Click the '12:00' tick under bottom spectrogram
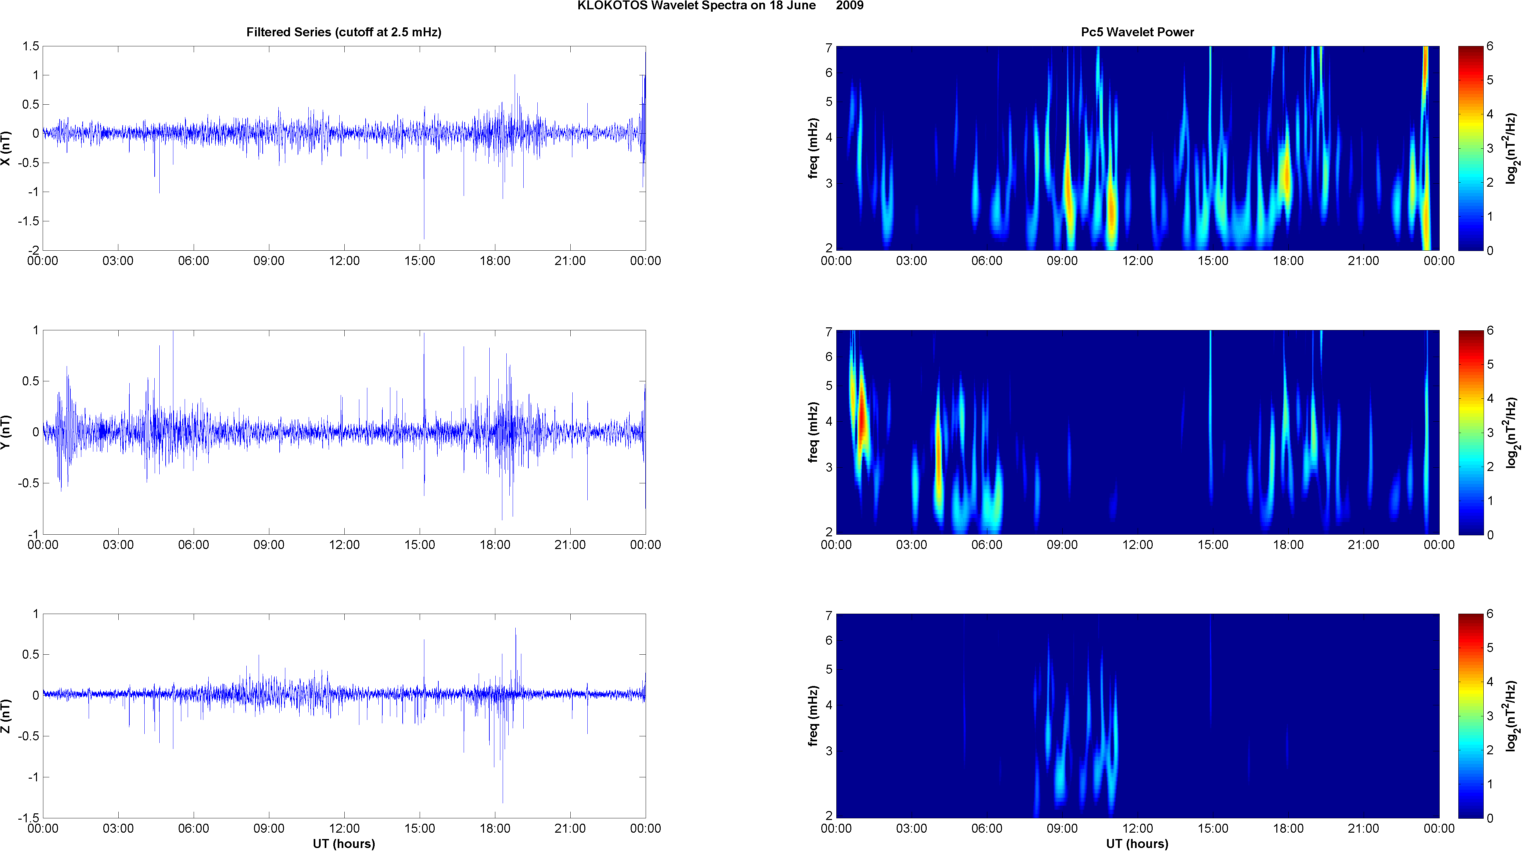The height and width of the screenshot is (851, 1522). [1138, 828]
